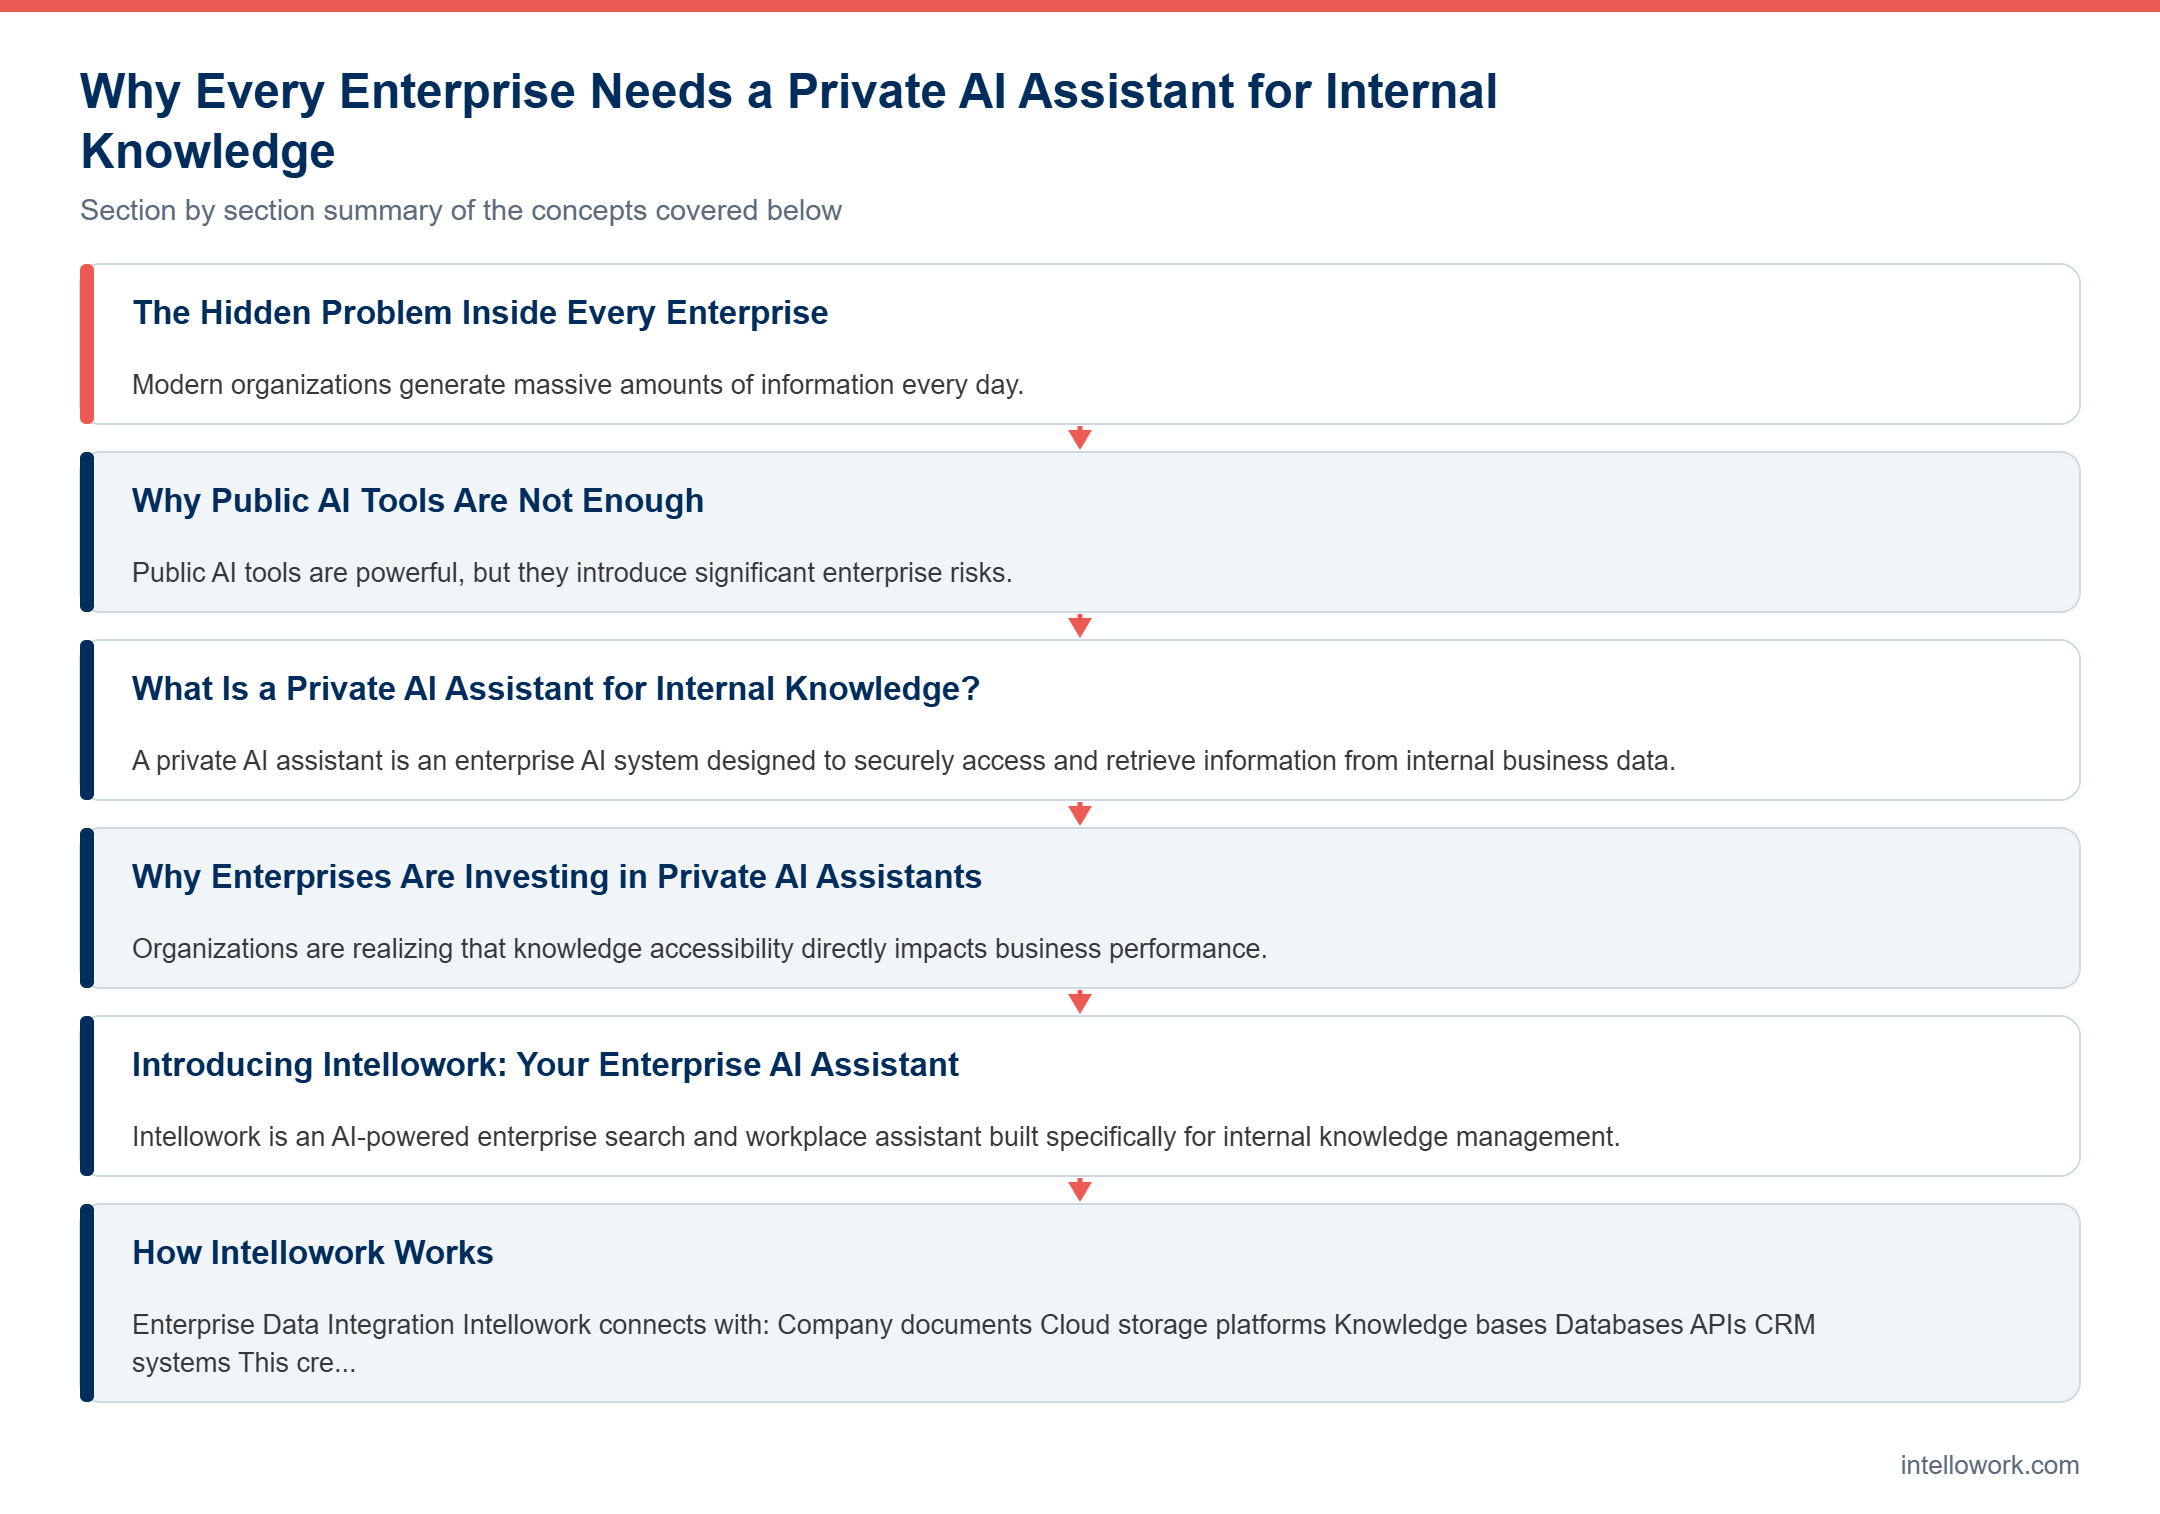
Task: Click the heading 'Why Public AI Tools Are Not Enough'
Action: point(418,501)
